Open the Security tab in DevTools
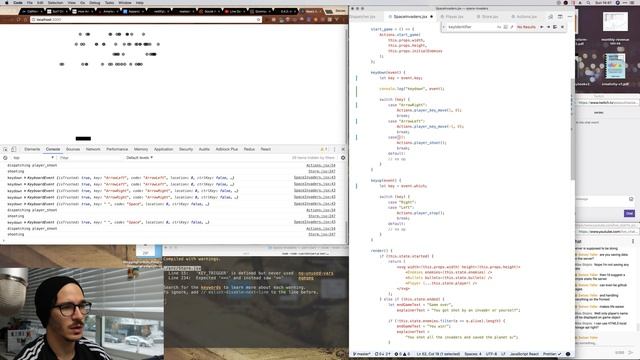 click(186, 149)
